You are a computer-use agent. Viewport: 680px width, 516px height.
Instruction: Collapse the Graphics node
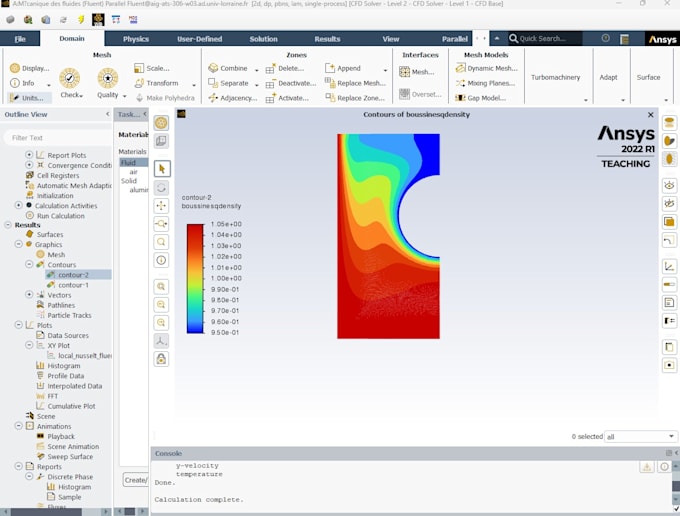(x=18, y=244)
